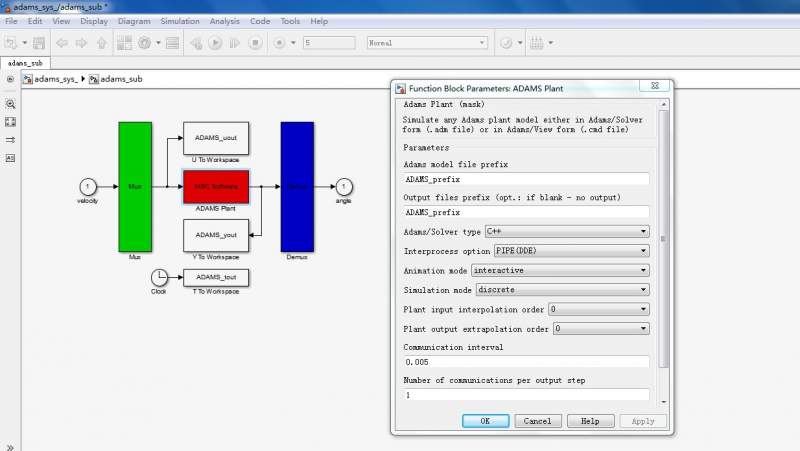Open the Model Configuration dropdown arrow
Screen dimensions: 800x451
click(158, 43)
